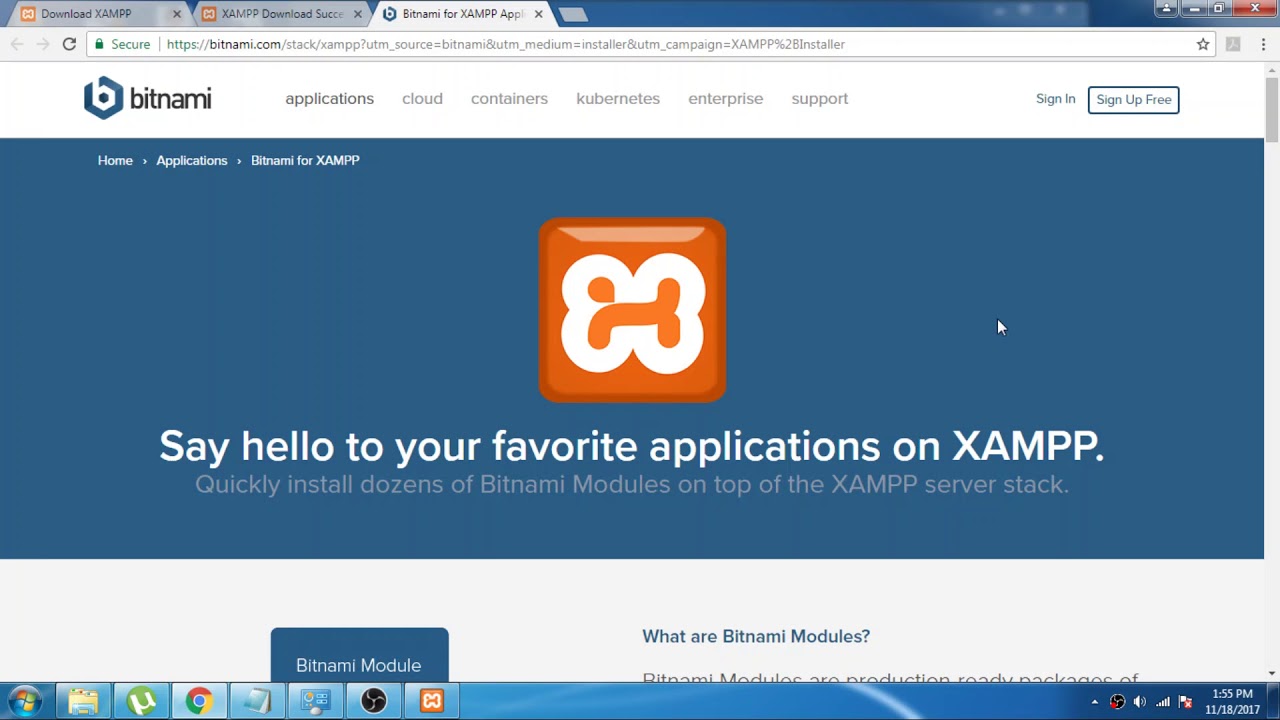Click the Action Center flag tray icon
The height and width of the screenshot is (720, 1280).
[1186, 702]
